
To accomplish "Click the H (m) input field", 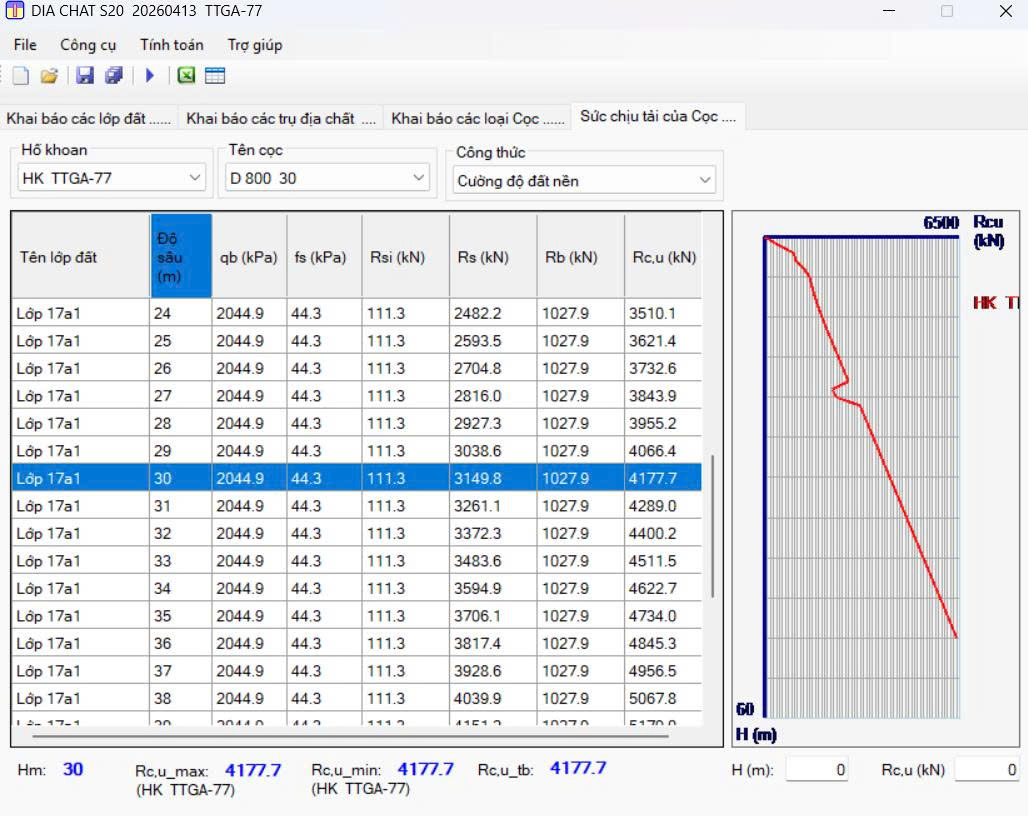I will 816,769.
